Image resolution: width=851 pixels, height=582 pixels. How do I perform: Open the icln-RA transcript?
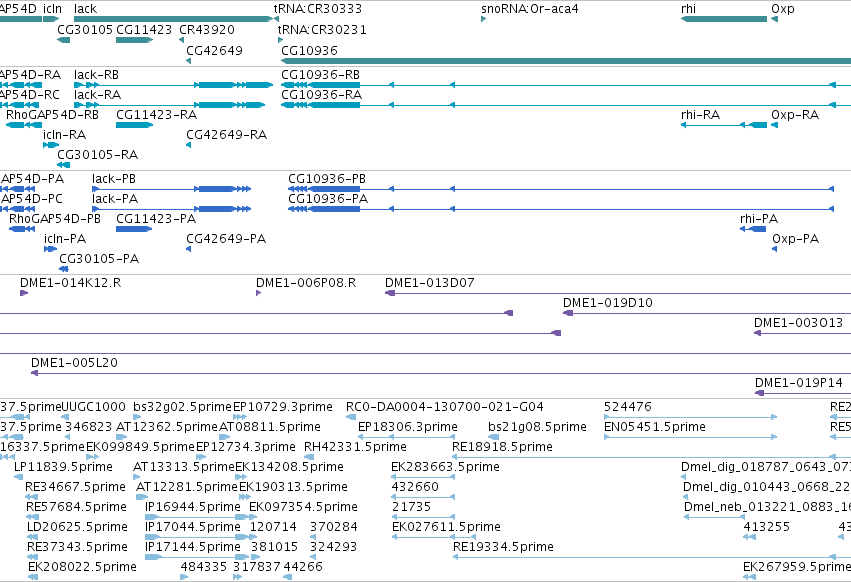[51, 145]
